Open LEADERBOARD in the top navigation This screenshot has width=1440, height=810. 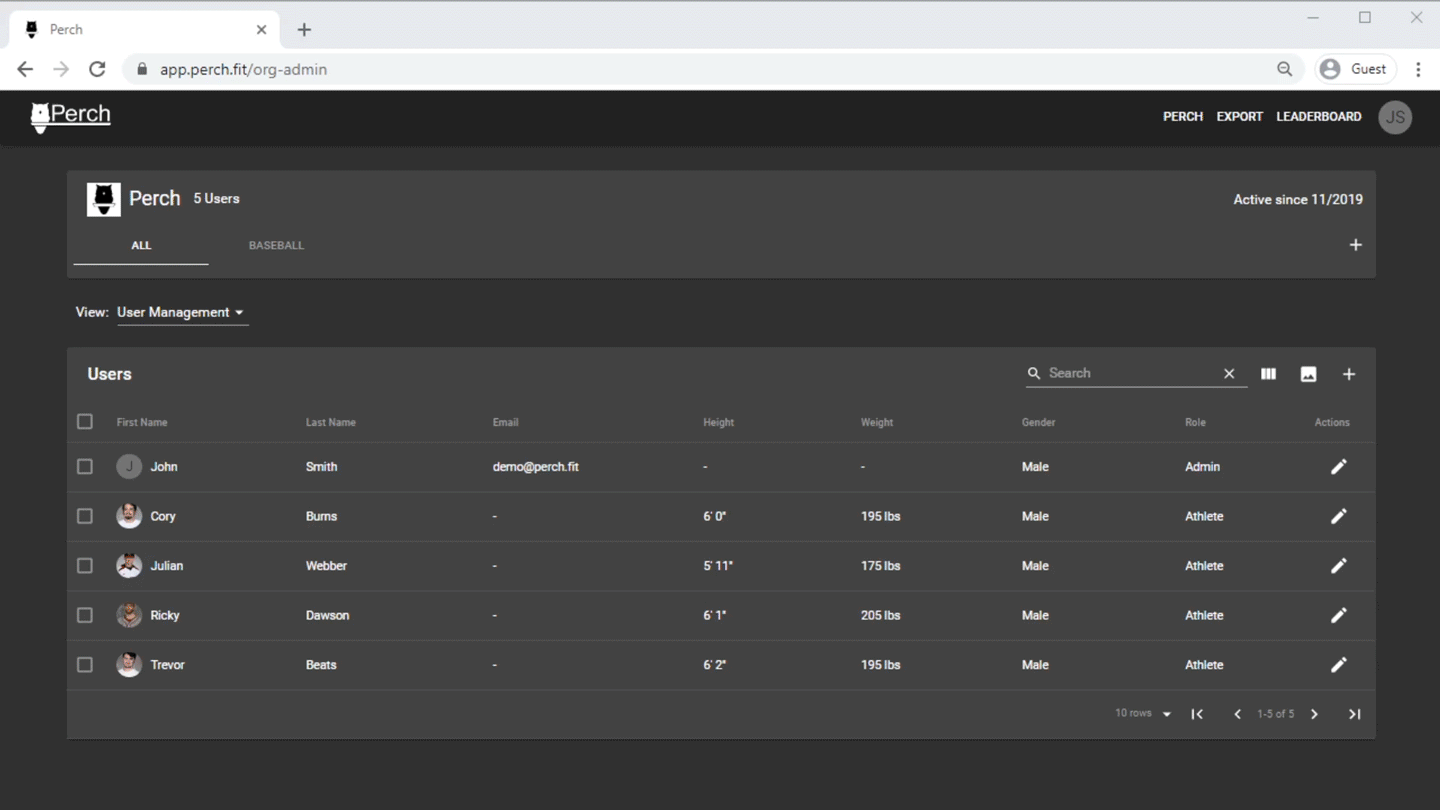[x=1318, y=117]
